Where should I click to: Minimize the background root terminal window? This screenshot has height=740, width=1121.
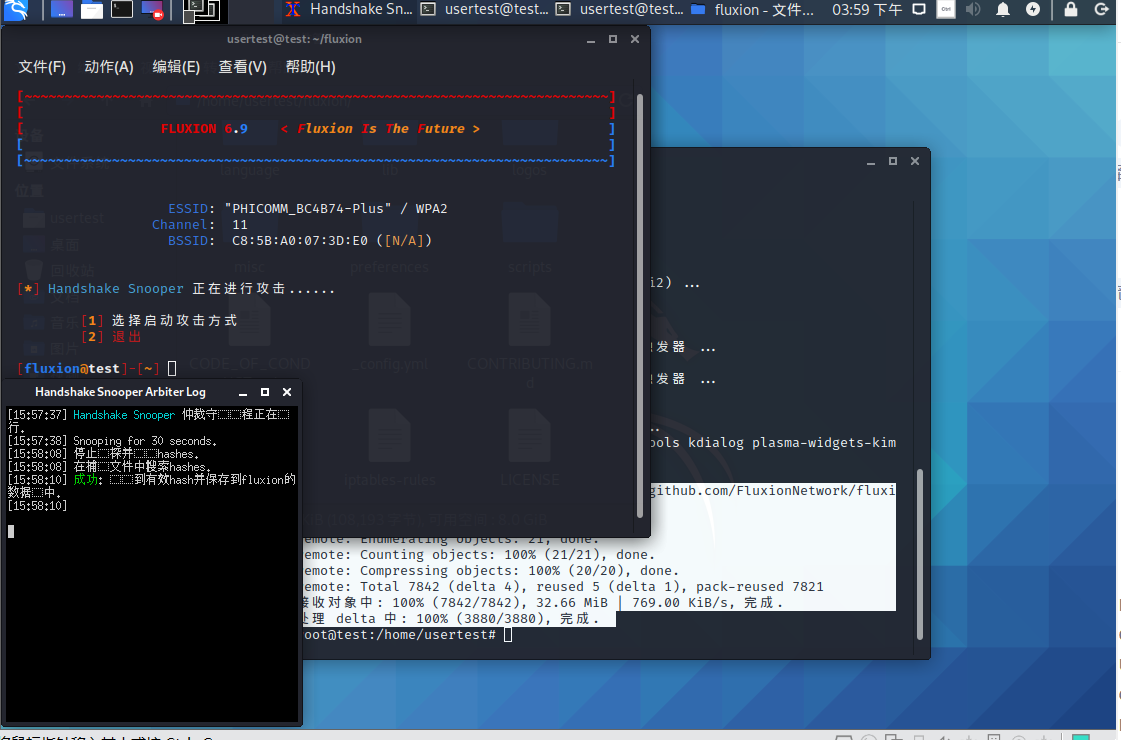point(871,162)
